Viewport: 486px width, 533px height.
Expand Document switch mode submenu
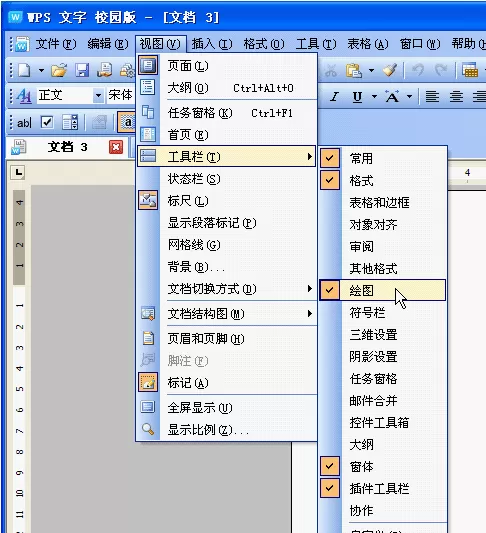227,289
